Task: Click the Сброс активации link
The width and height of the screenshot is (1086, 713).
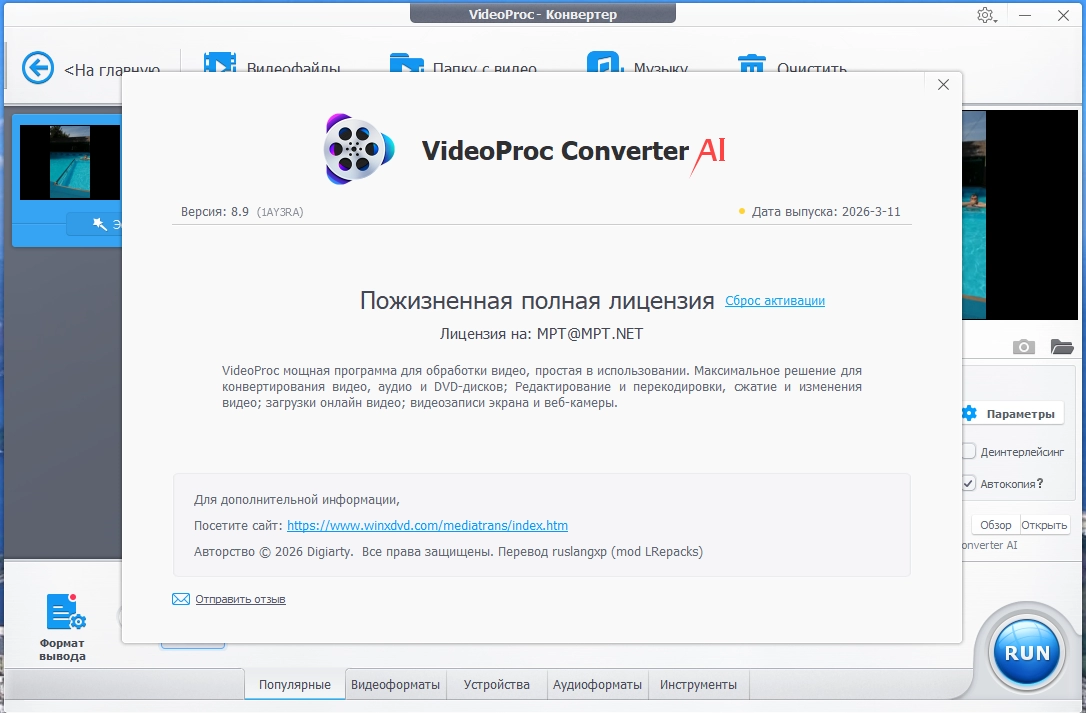Action: pyautogui.click(x=774, y=301)
